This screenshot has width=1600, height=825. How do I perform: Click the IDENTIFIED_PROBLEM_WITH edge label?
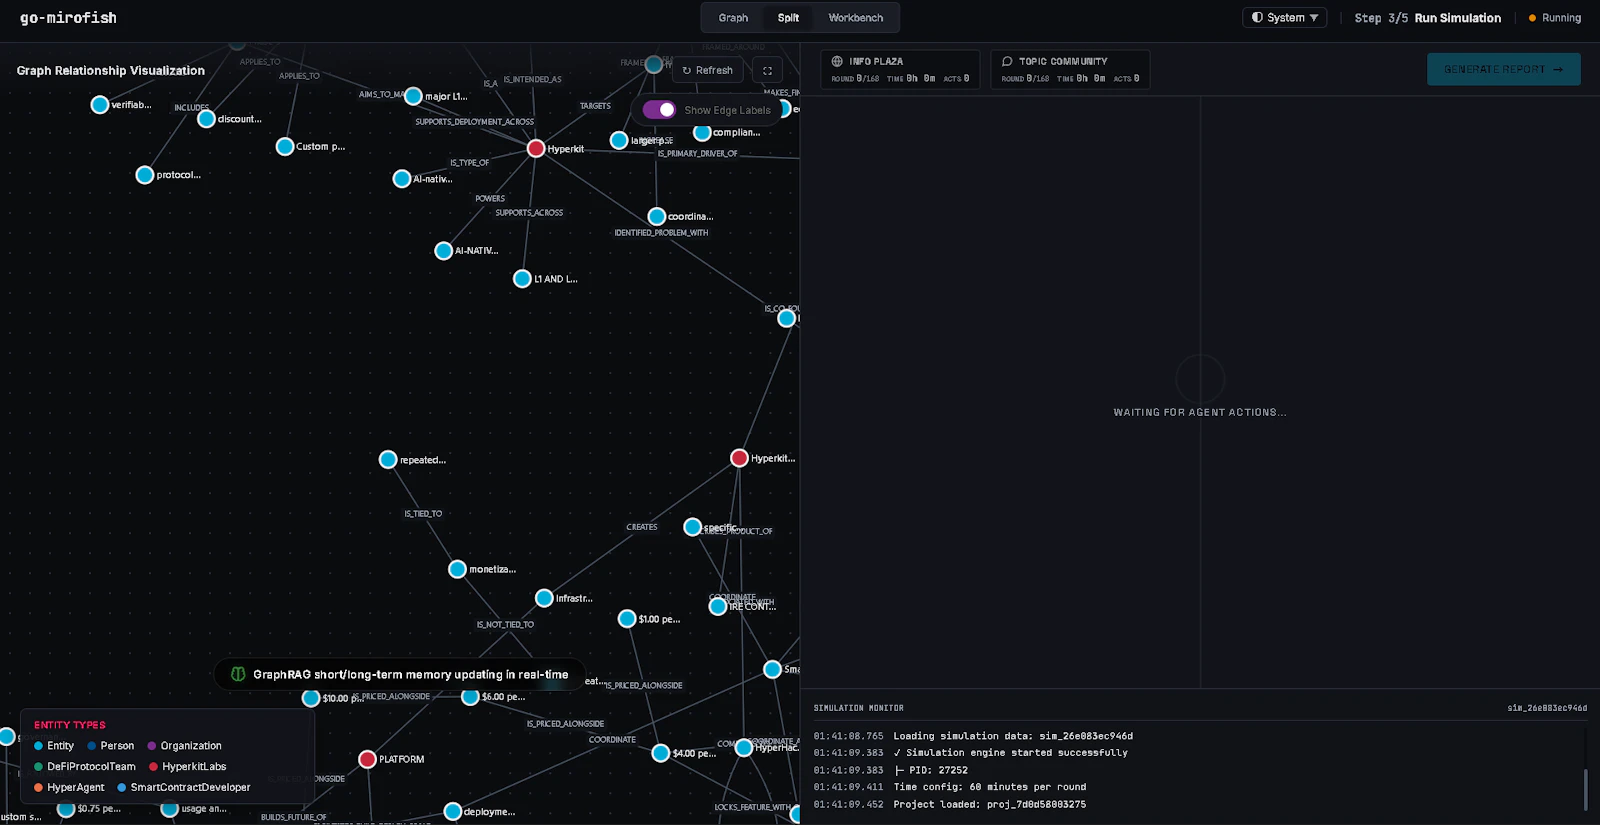[661, 233]
